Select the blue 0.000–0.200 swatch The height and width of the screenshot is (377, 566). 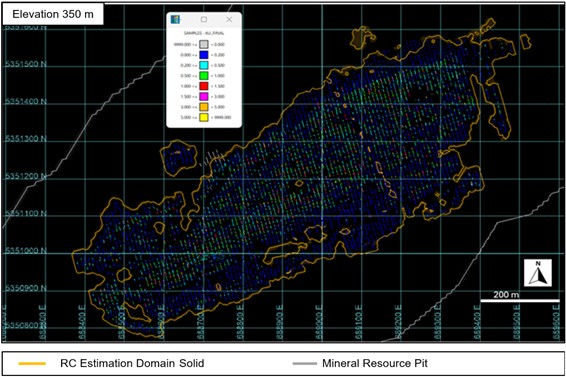tap(204, 55)
